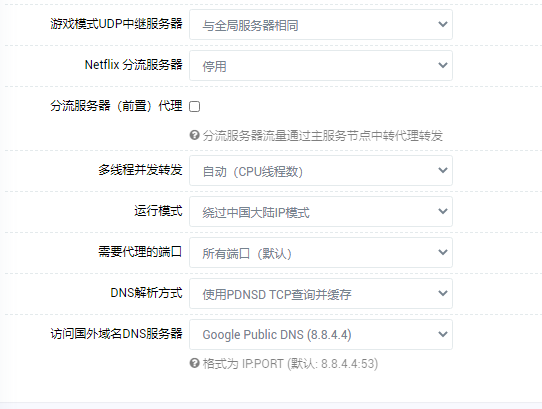Click the 访问国外域名DNS服务器 label
The height and width of the screenshot is (409, 542).
(x=116, y=334)
